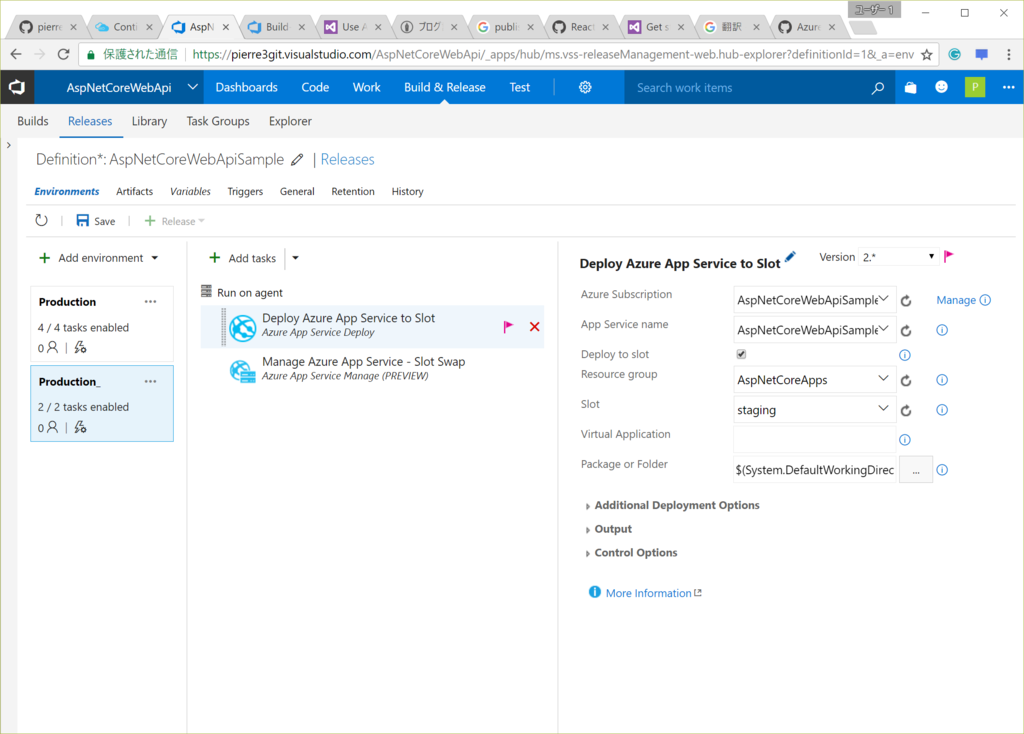The width and height of the screenshot is (1024, 734).
Task: Show info for Package or Folder field
Action: point(942,470)
